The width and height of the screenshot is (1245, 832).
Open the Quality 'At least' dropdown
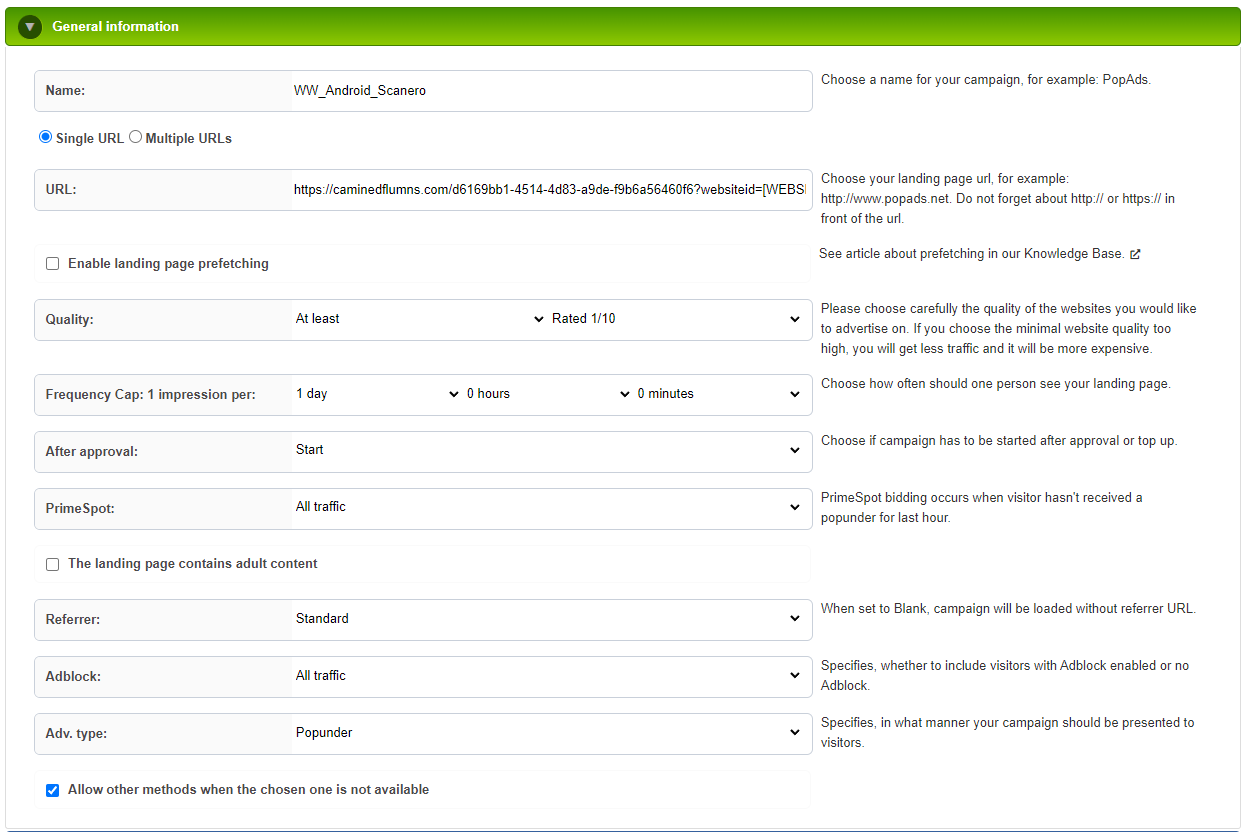420,319
